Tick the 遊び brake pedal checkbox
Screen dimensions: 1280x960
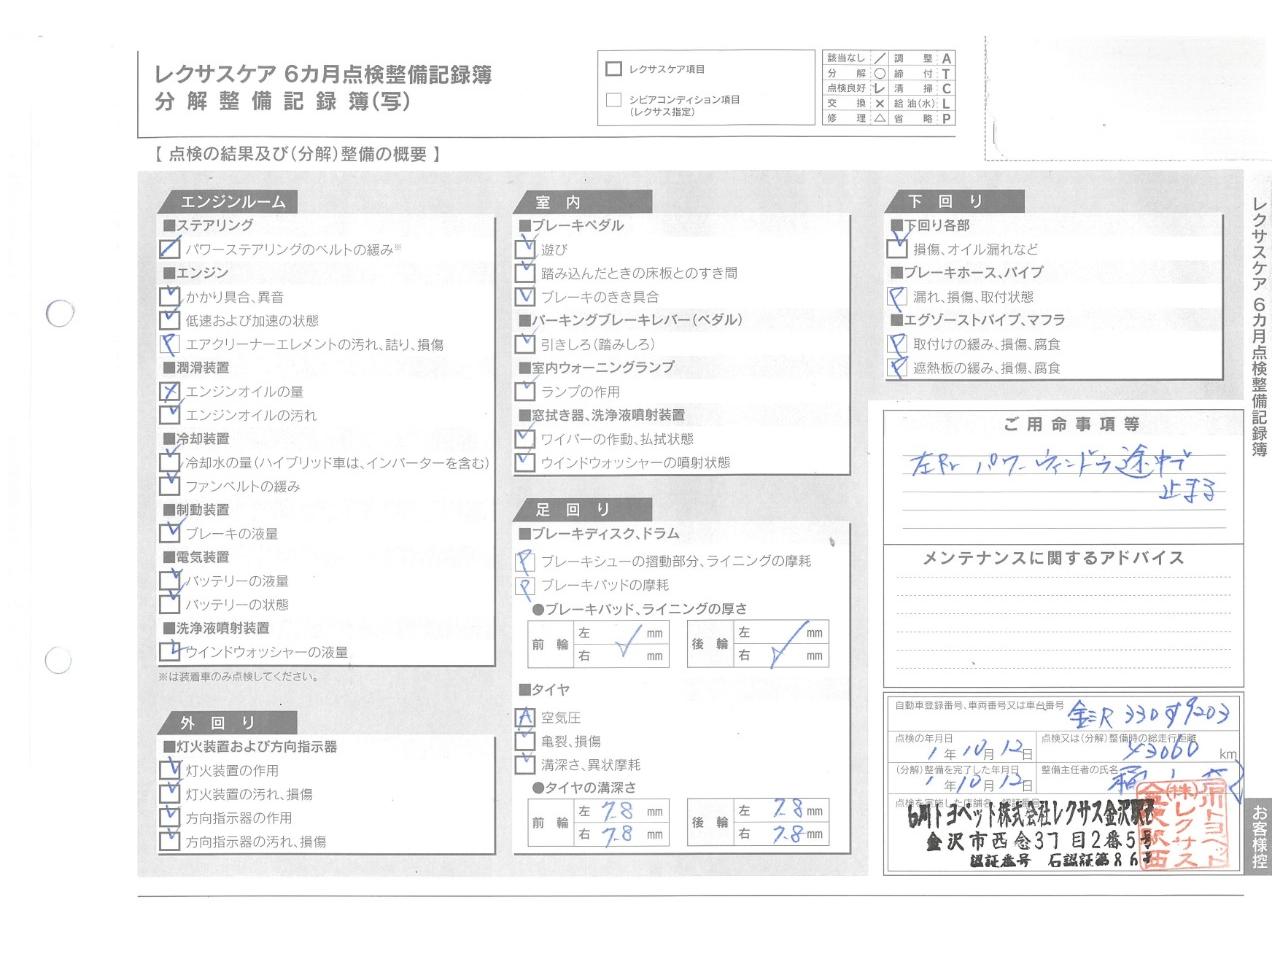[525, 249]
